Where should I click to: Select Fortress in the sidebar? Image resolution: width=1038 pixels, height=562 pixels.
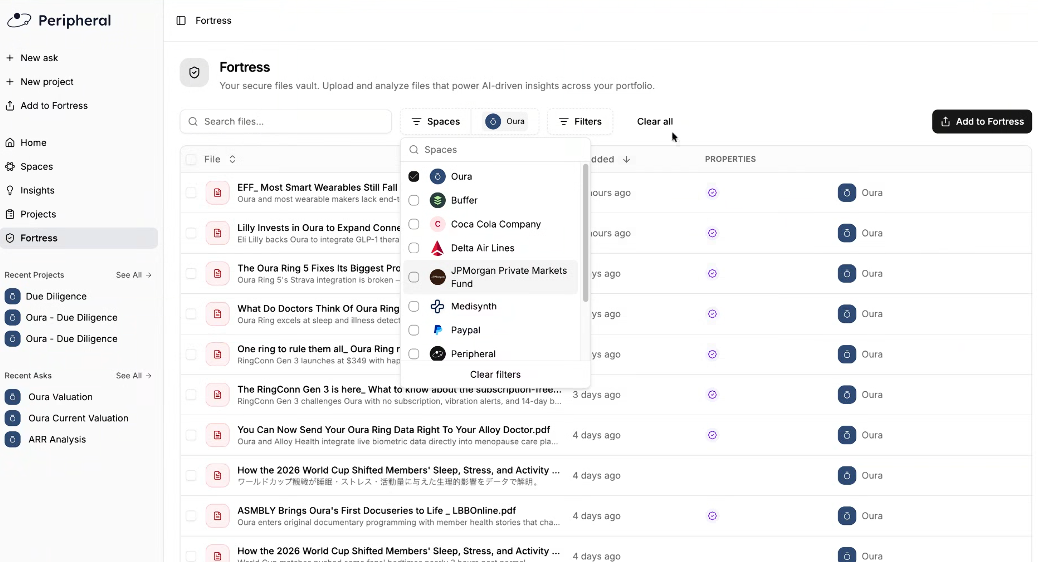click(79, 238)
